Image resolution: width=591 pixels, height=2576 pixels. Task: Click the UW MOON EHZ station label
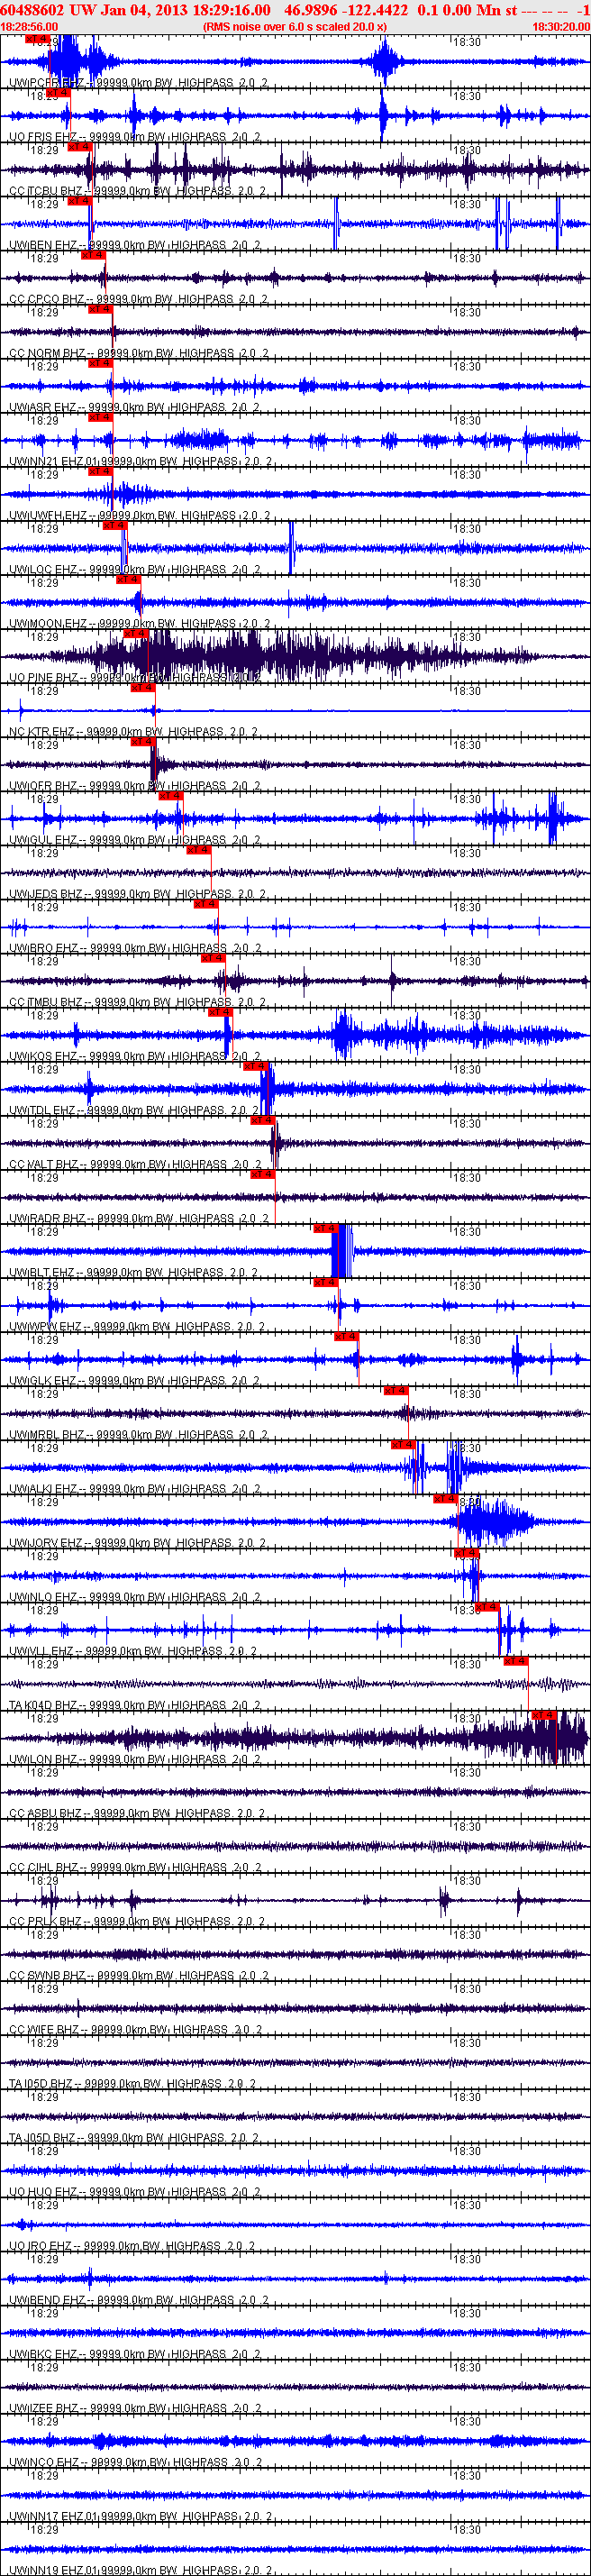48,624
